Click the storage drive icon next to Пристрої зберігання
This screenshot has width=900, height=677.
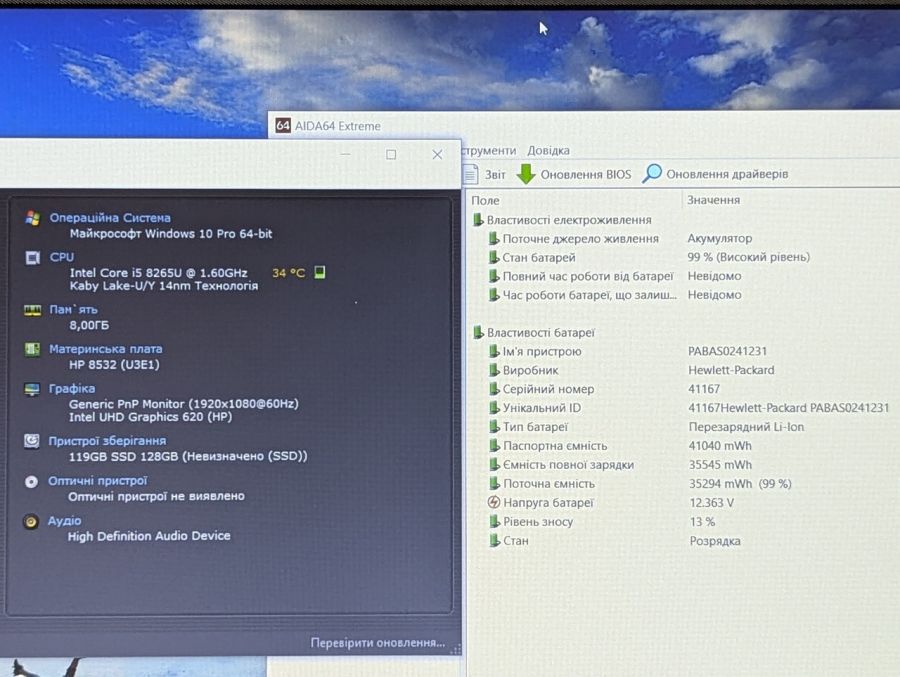pyautogui.click(x=32, y=441)
